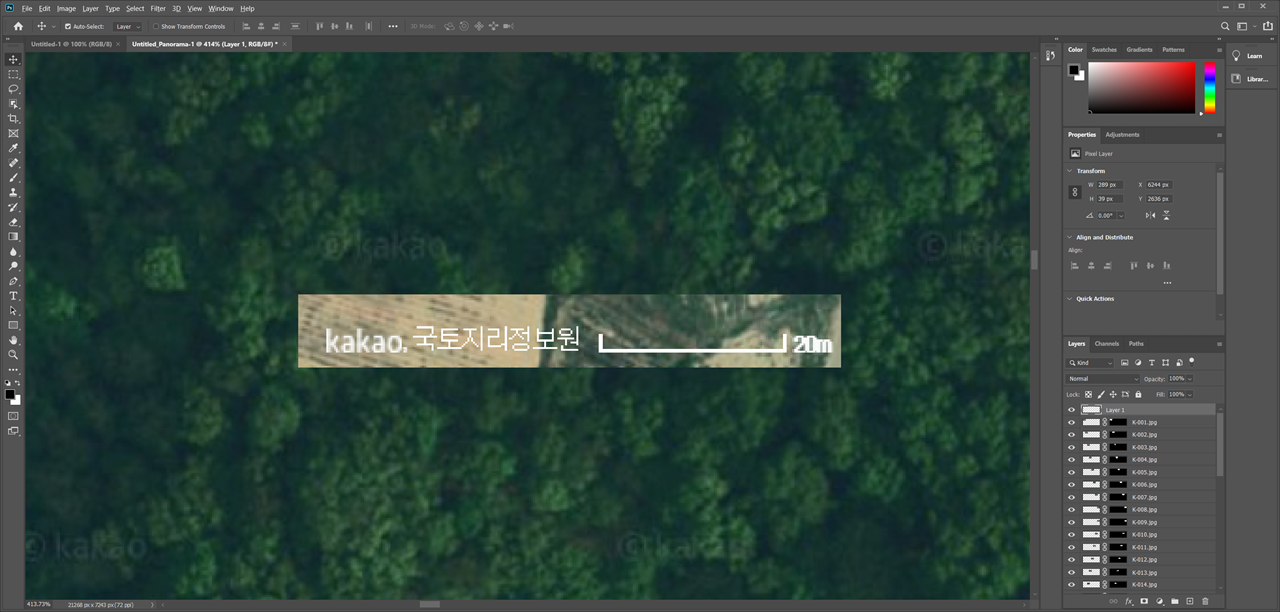
Task: Hide the K-003.jpg layer
Action: (x=1071, y=447)
